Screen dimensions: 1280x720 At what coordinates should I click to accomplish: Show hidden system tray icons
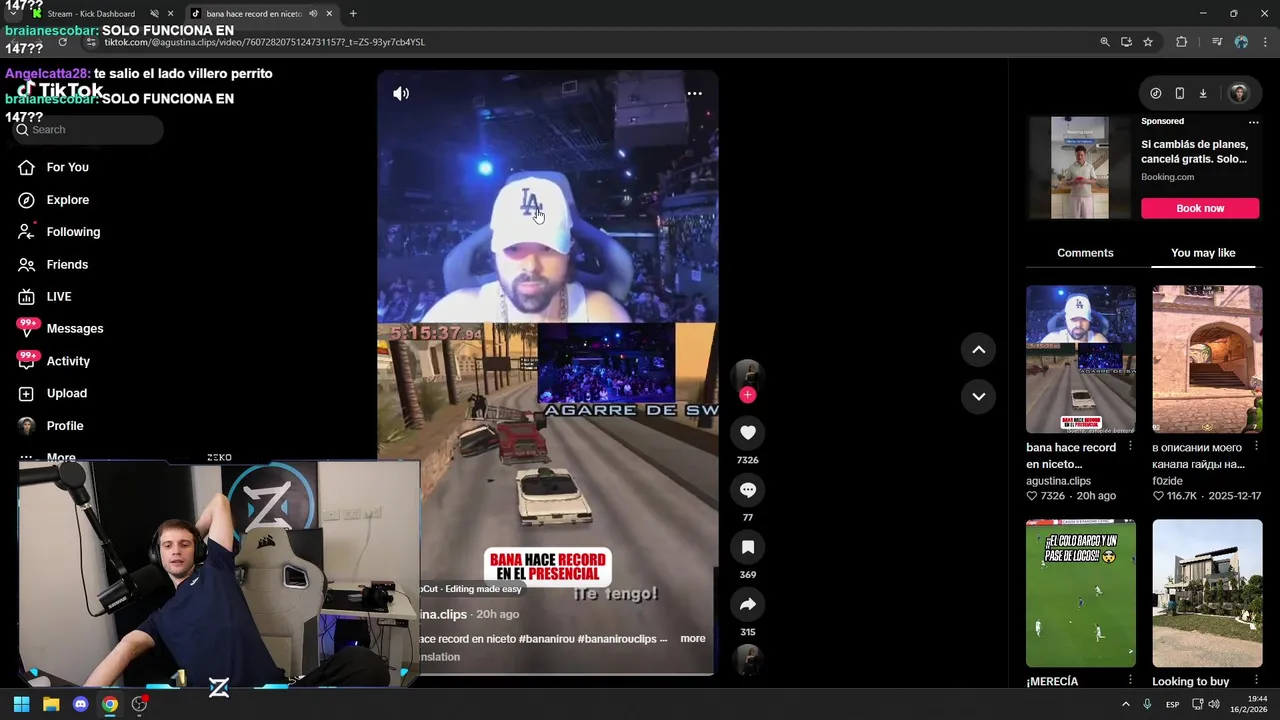[x=1126, y=704]
